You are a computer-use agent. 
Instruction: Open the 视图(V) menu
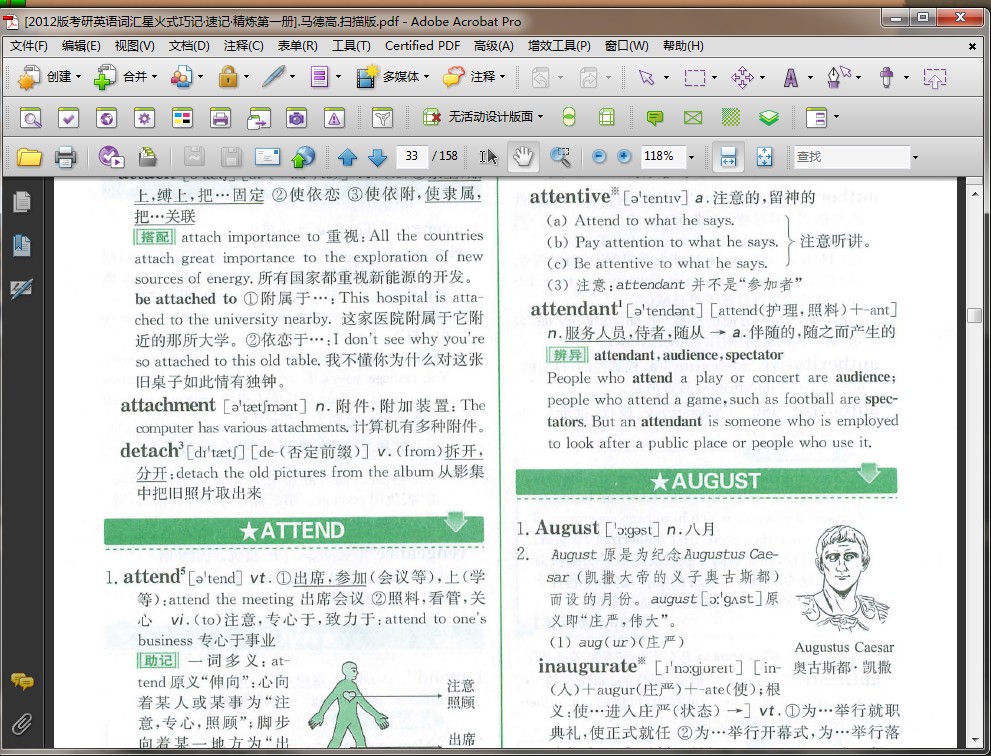pos(135,46)
